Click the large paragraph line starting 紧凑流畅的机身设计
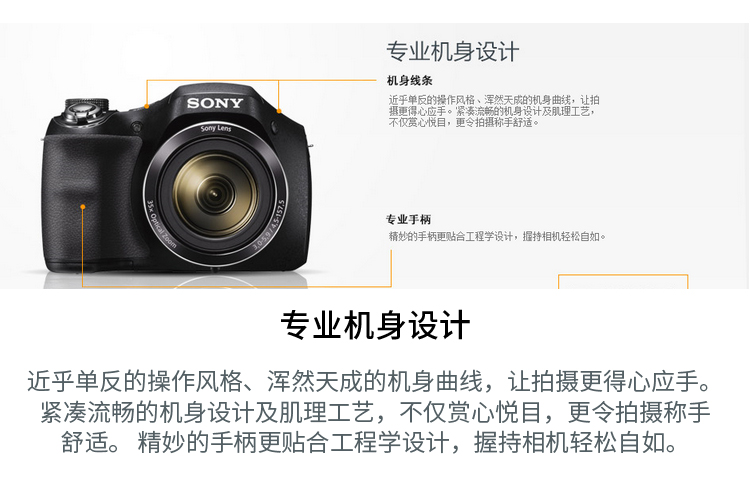The image size is (750, 494). 375,412
